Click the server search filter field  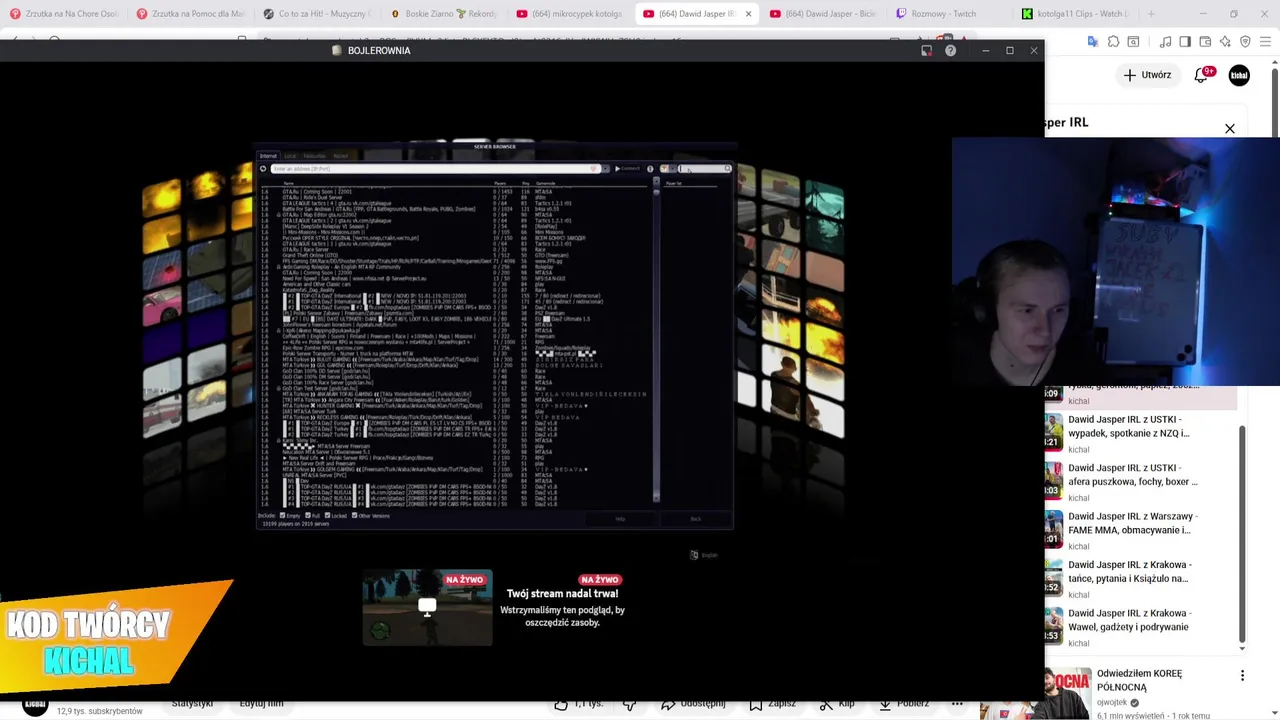pyautogui.click(x=705, y=168)
